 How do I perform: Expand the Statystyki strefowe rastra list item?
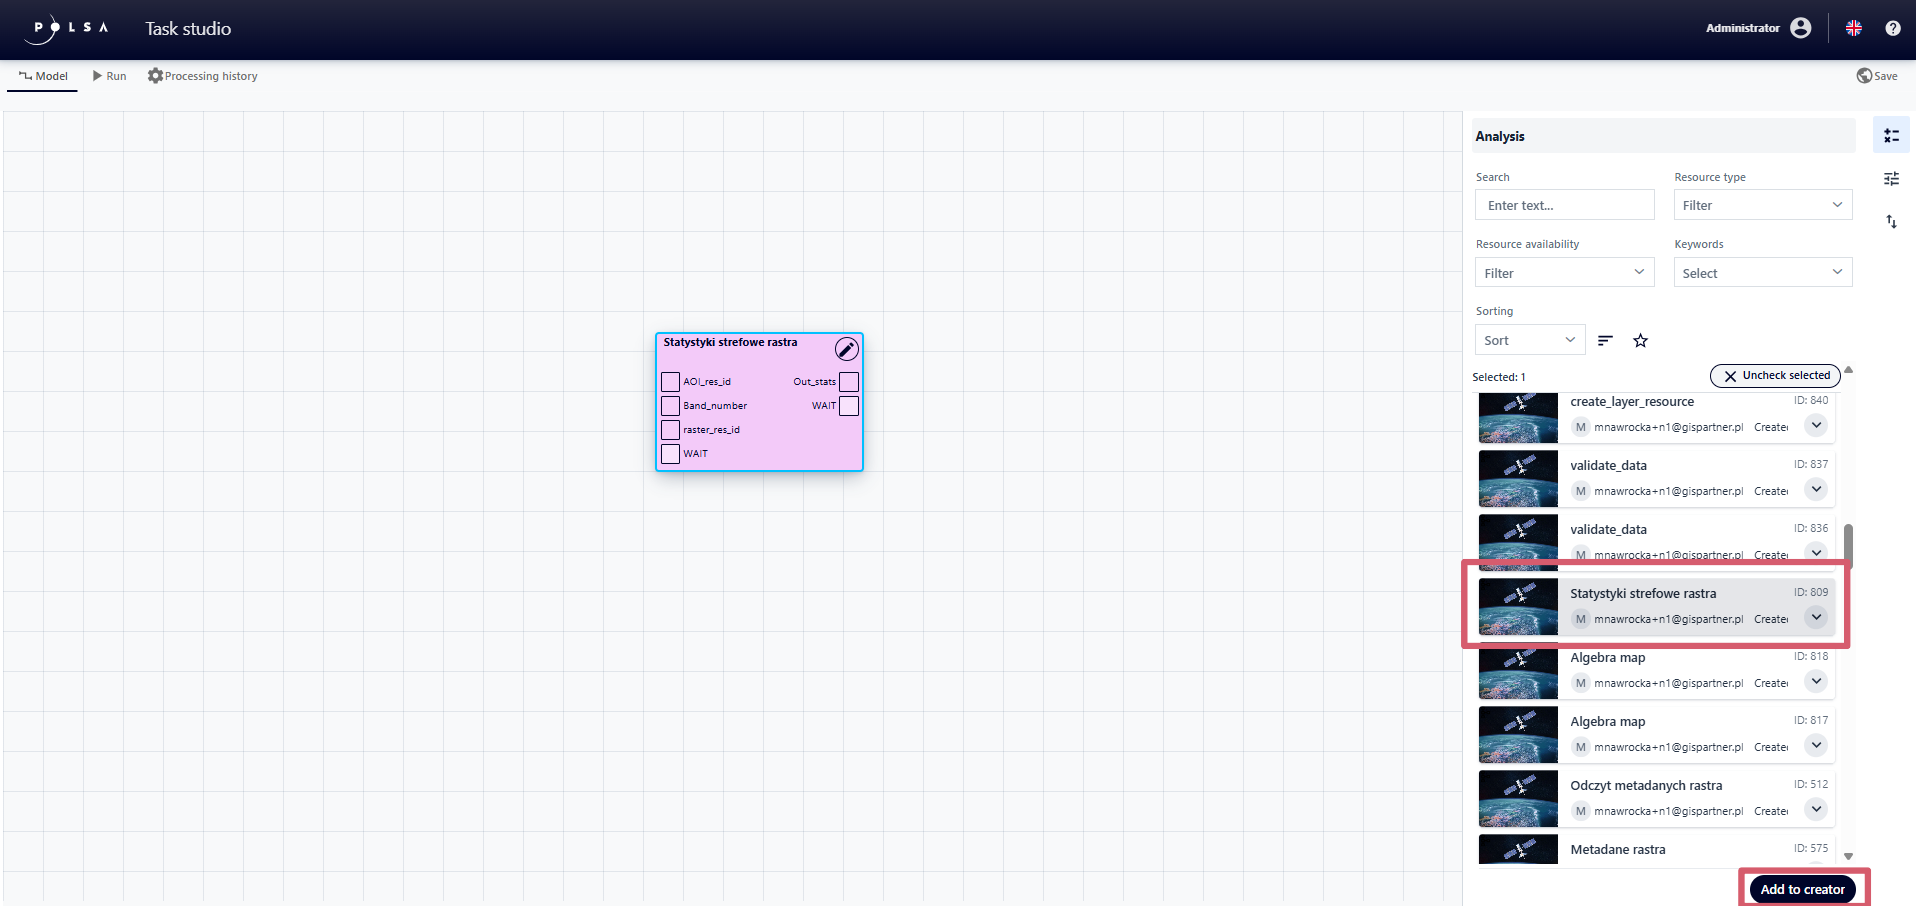tap(1816, 618)
